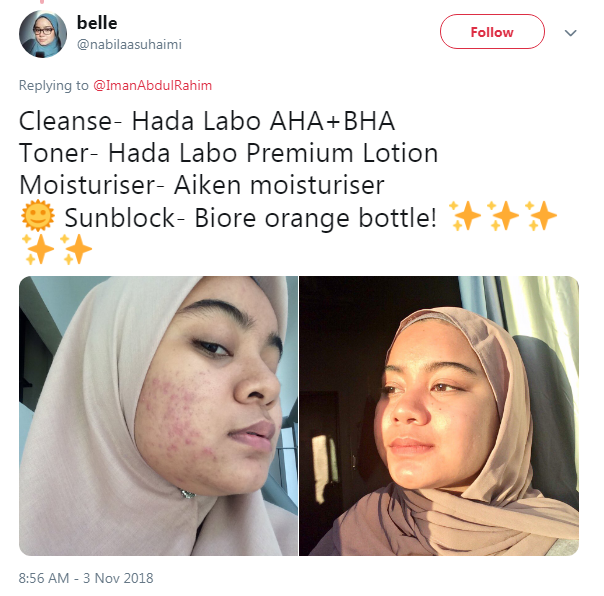Click the Follow button
This screenshot has width=604, height=596.
[492, 32]
